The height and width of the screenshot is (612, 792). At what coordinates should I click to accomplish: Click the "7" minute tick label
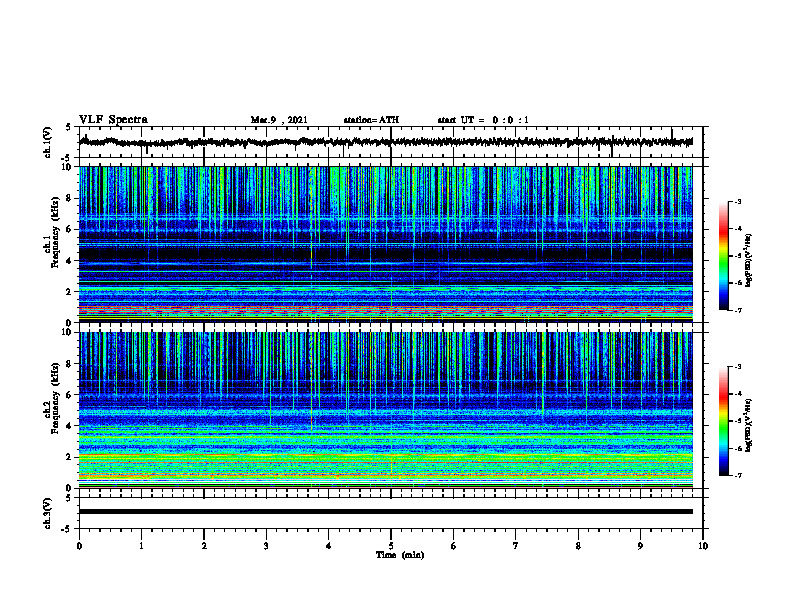coord(516,546)
